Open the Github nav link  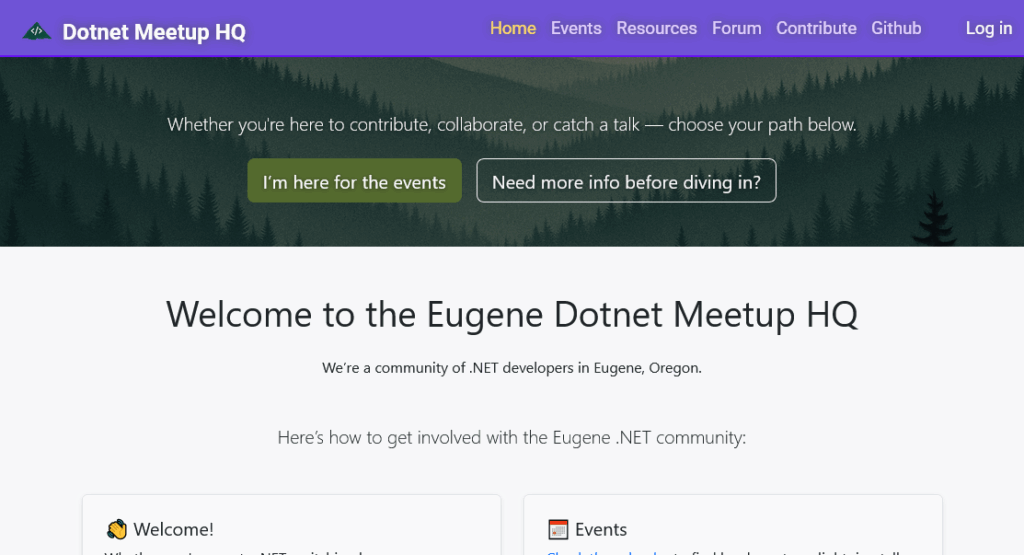tap(896, 28)
